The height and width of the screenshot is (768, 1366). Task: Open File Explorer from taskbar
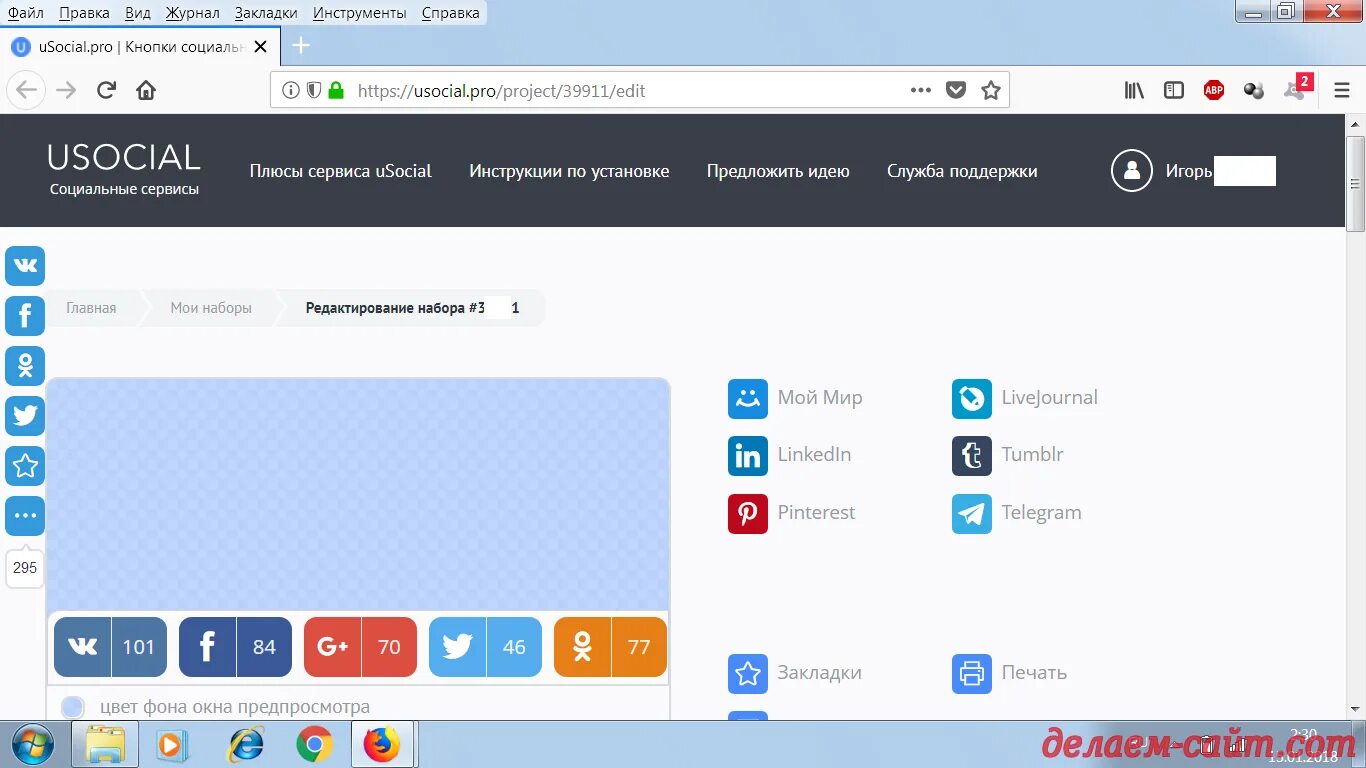click(105, 745)
